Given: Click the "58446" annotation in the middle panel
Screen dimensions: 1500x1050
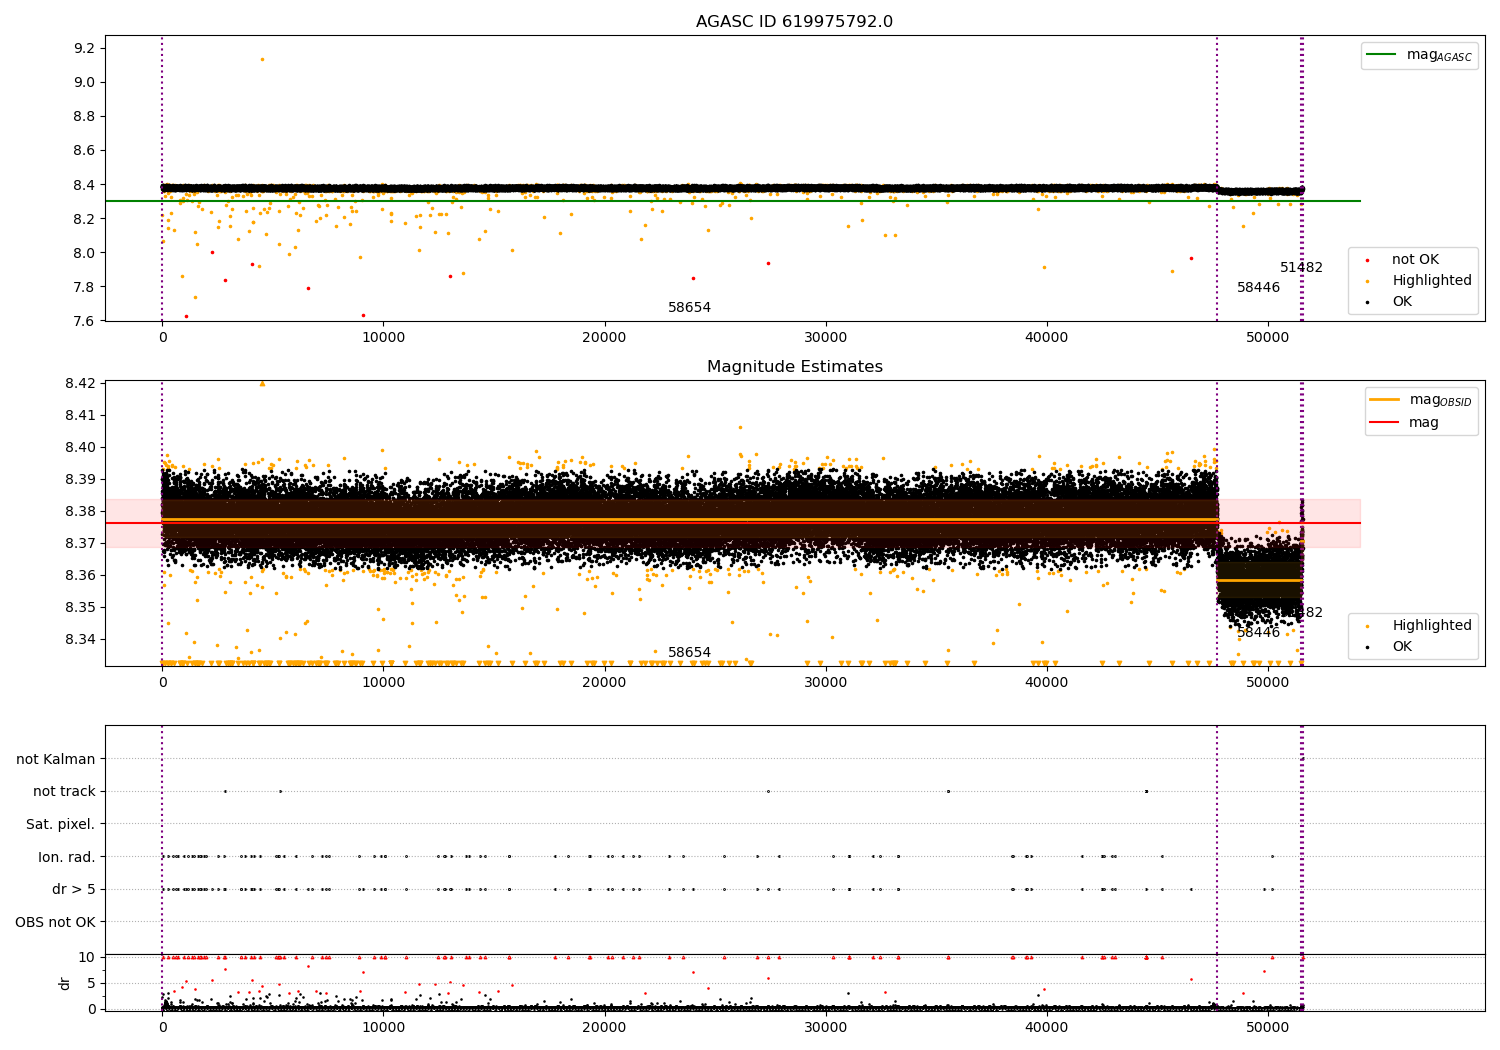Looking at the screenshot, I should (1258, 633).
